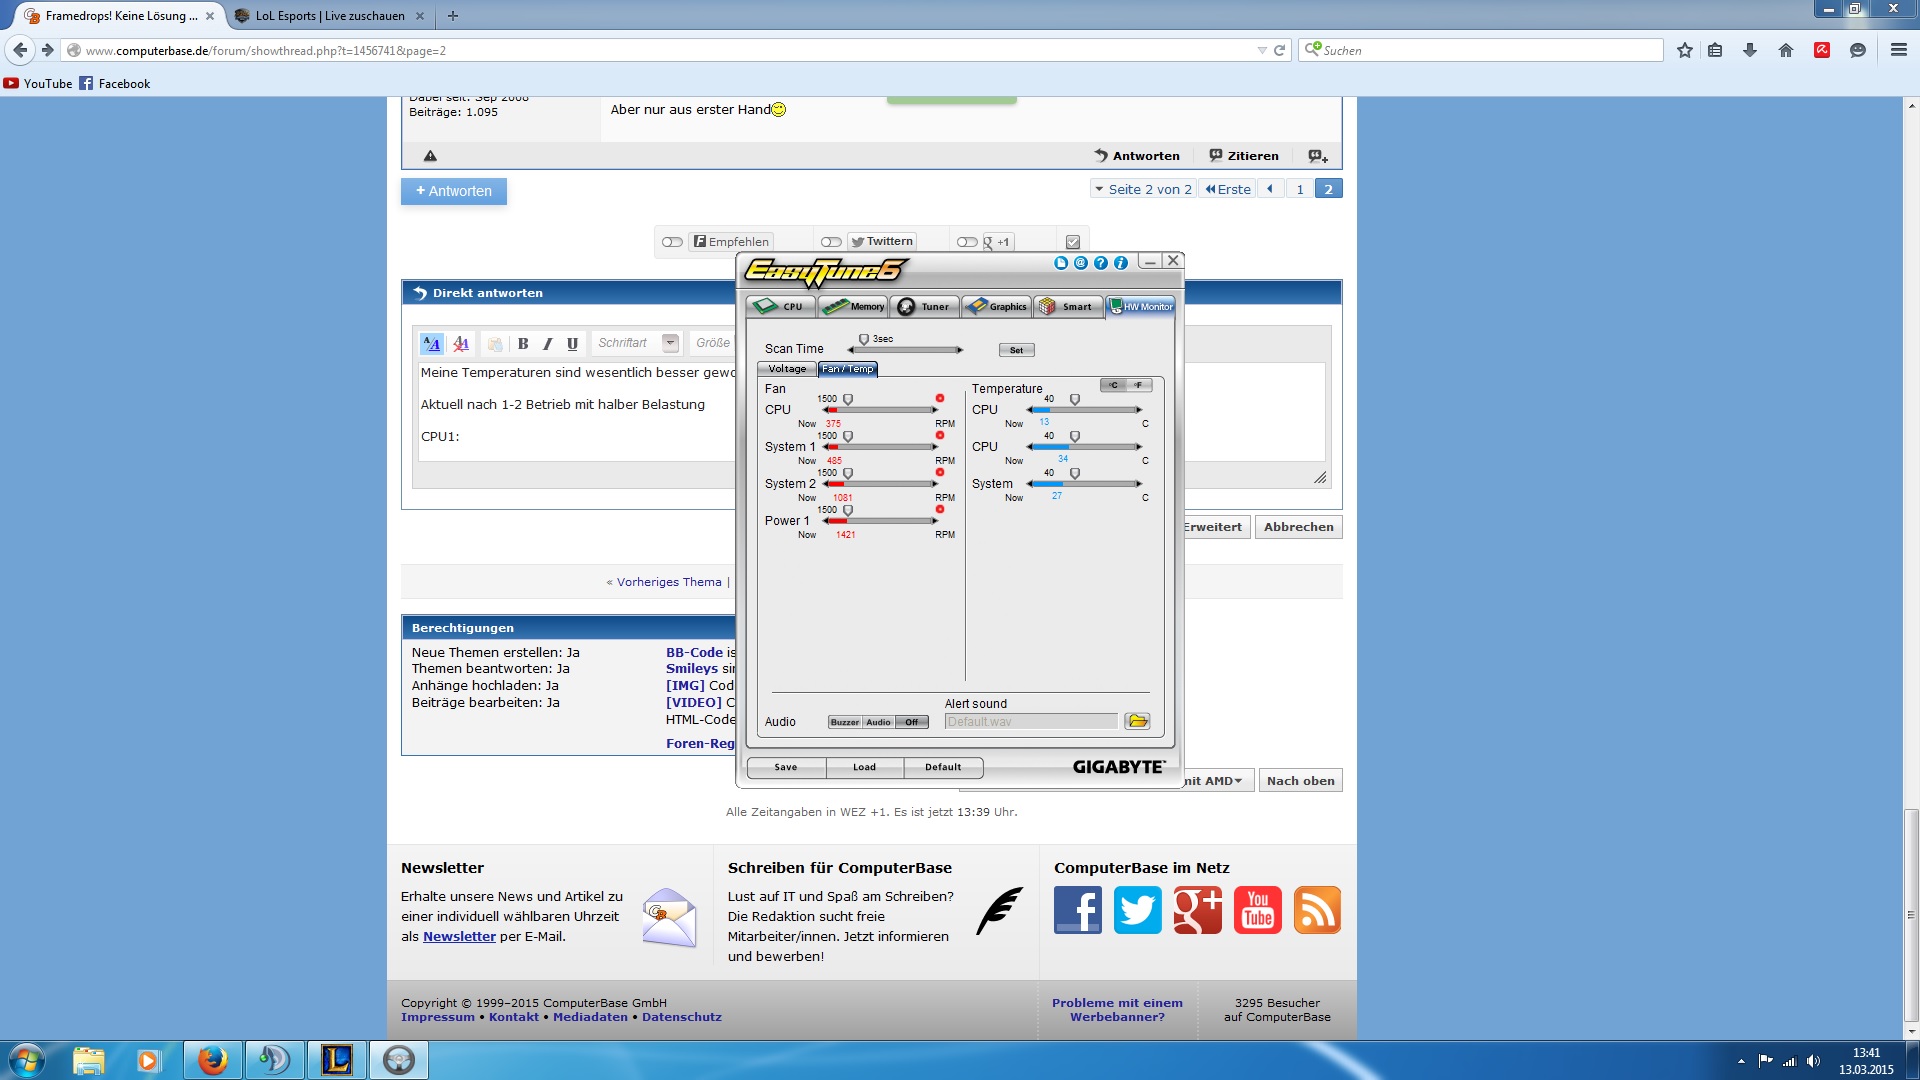
Task: Click the Nach oben button
Action: point(1300,781)
